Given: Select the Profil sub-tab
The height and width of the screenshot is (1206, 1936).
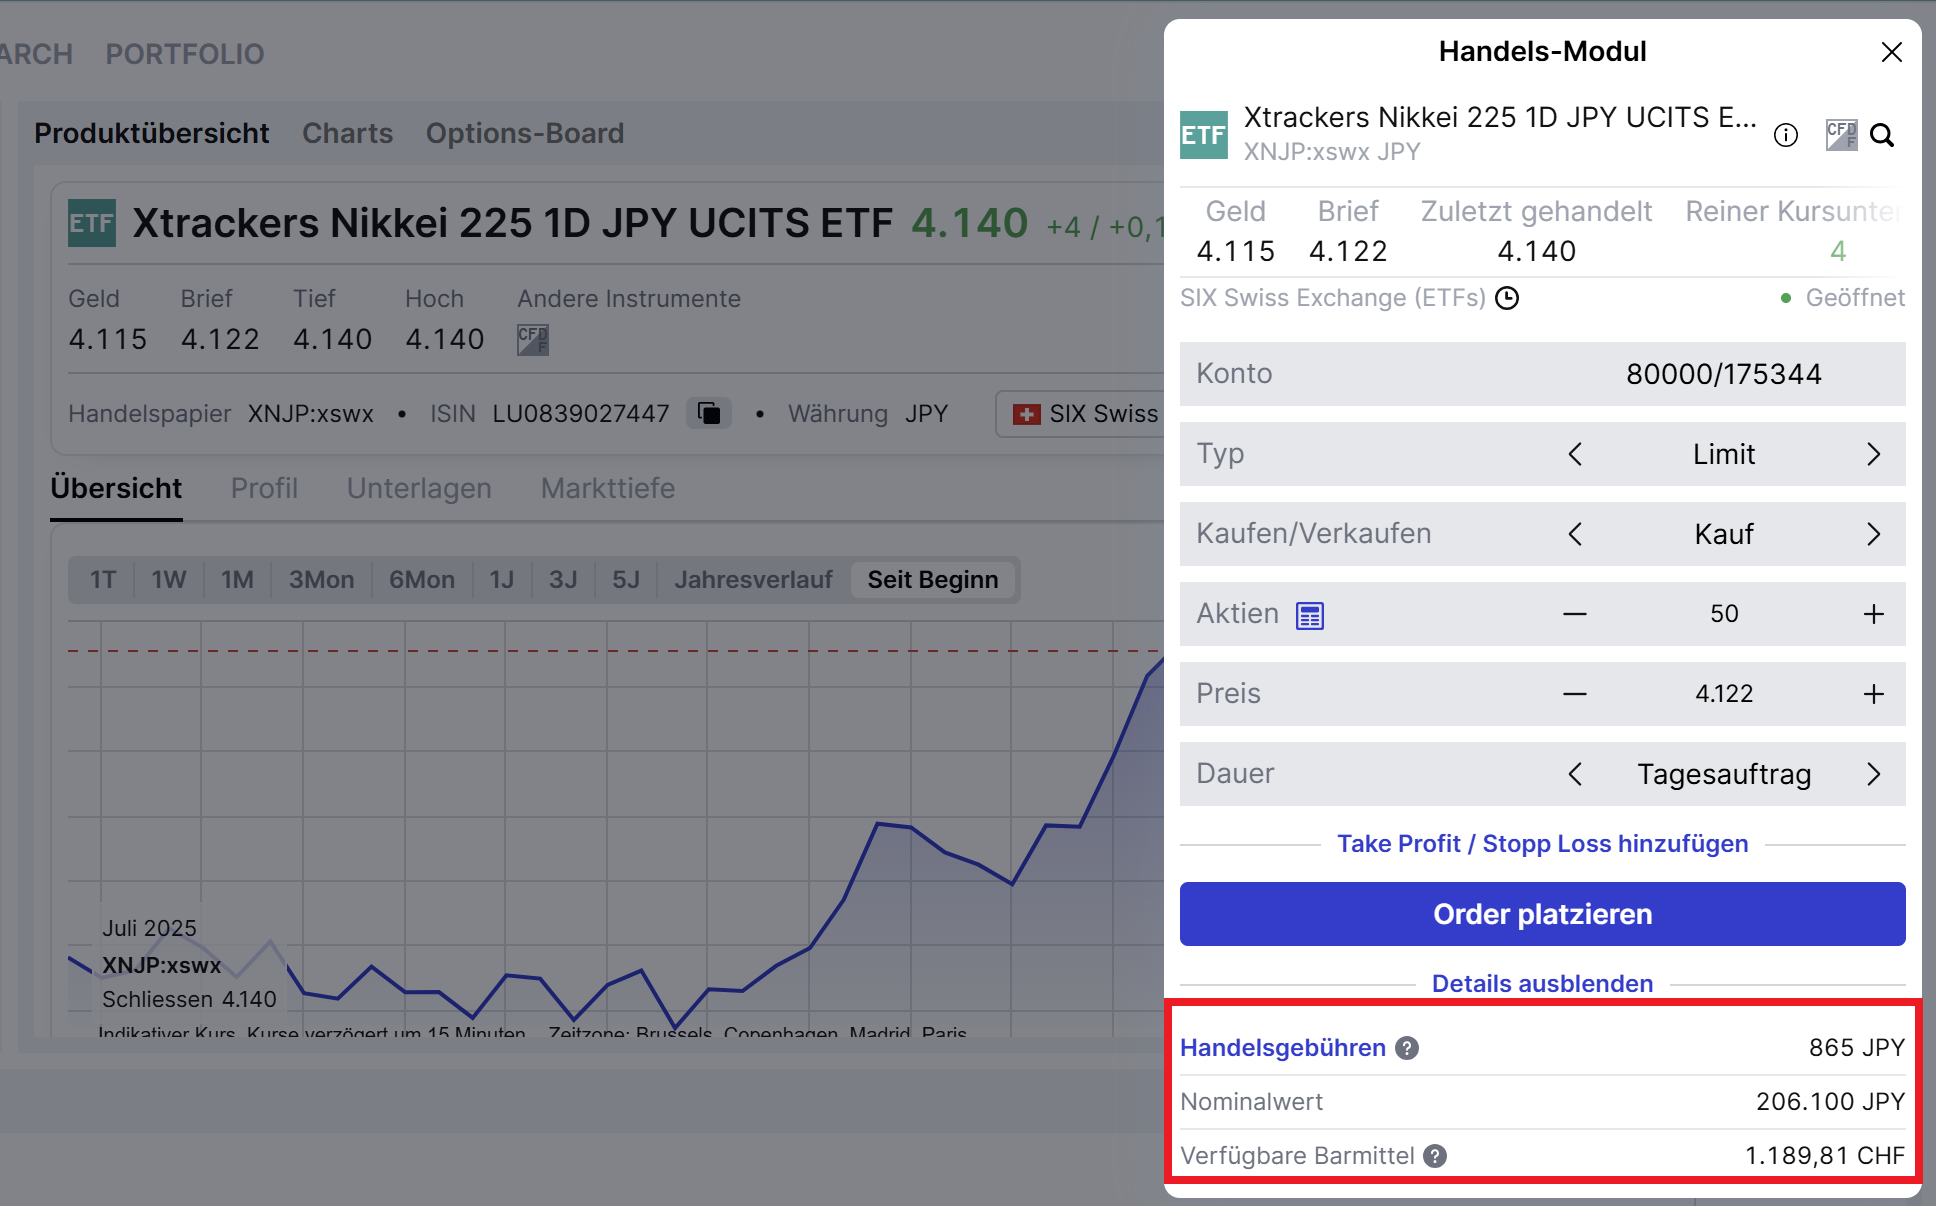Looking at the screenshot, I should click(x=264, y=488).
